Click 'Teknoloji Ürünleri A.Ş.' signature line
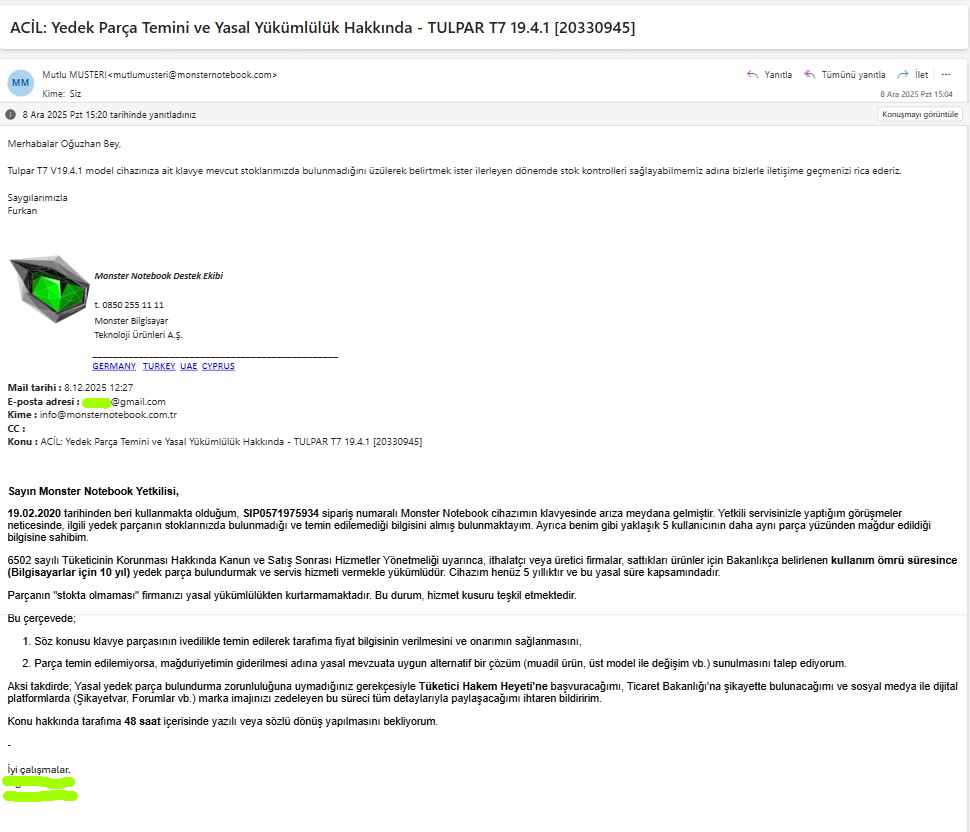 138,335
